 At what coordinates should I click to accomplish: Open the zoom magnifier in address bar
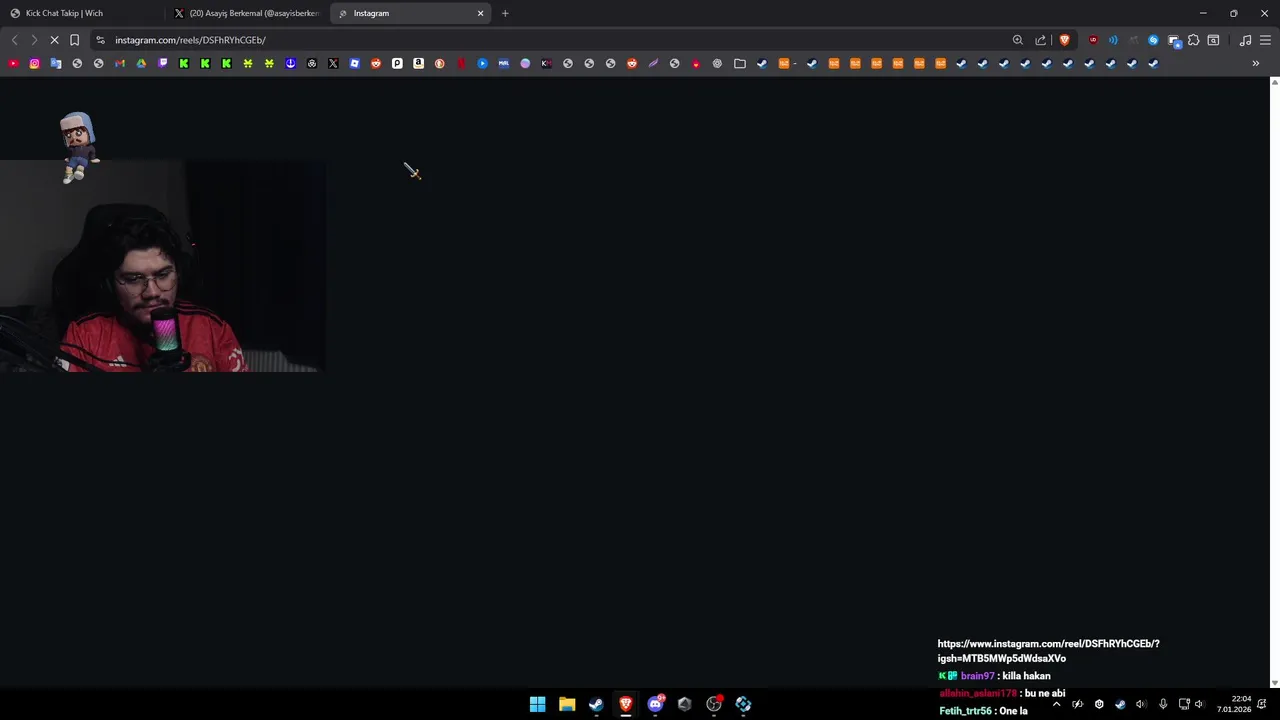pyautogui.click(x=1018, y=40)
